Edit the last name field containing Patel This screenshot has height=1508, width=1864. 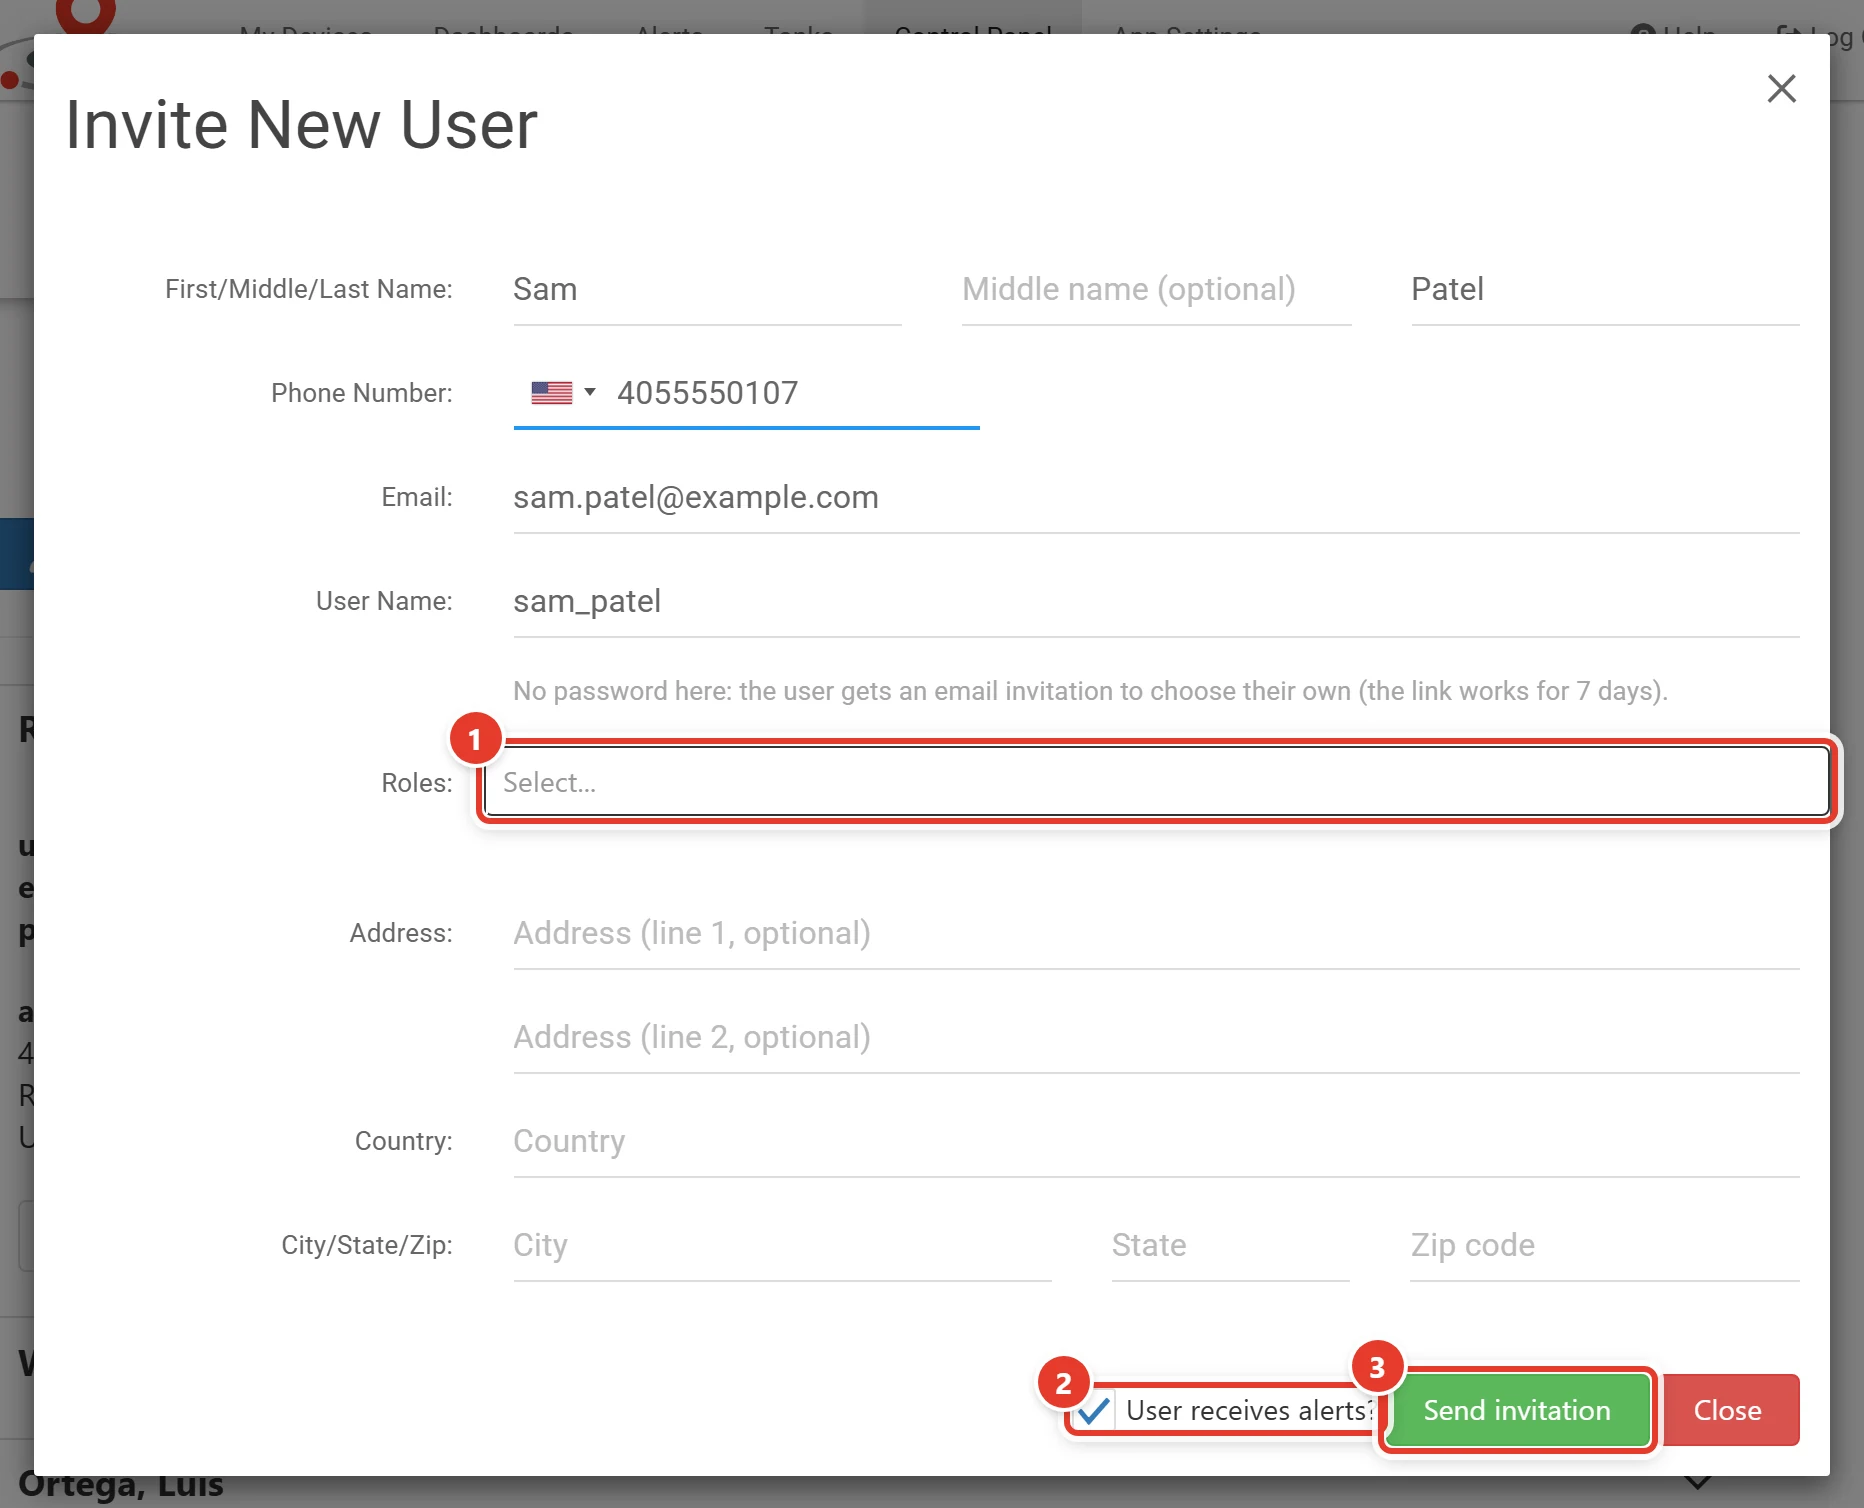1604,290
